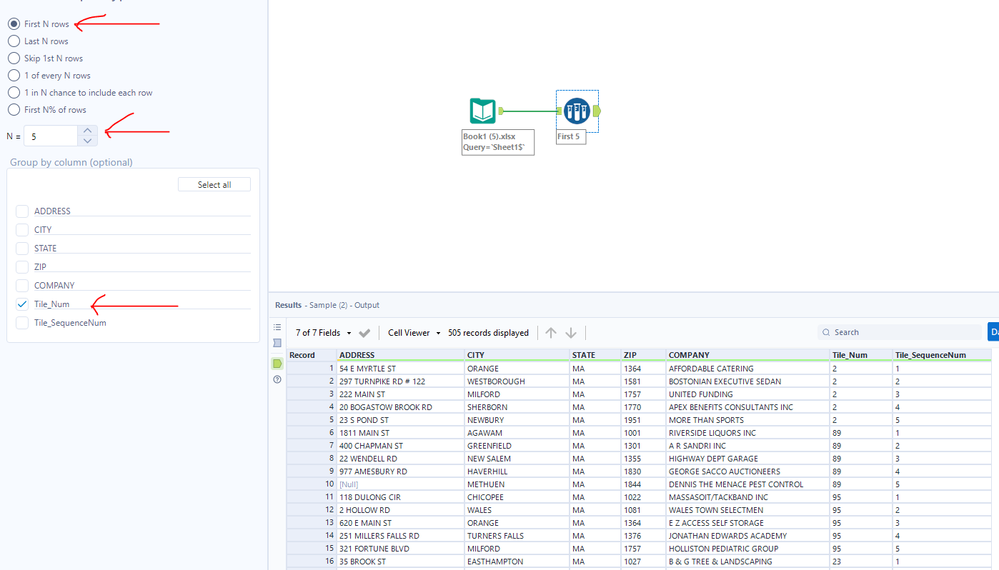The height and width of the screenshot is (570, 999).
Task: Click the N value input field
Action: [x=51, y=136]
